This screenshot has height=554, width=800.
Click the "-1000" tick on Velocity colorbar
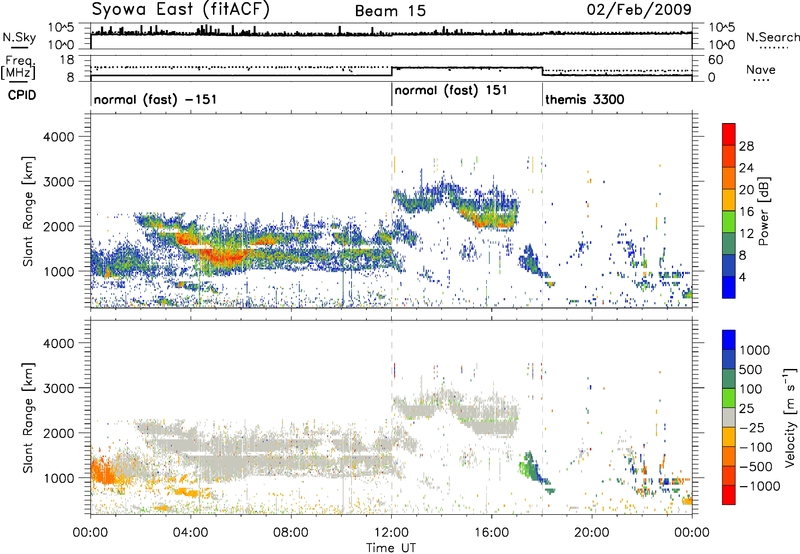[760, 486]
